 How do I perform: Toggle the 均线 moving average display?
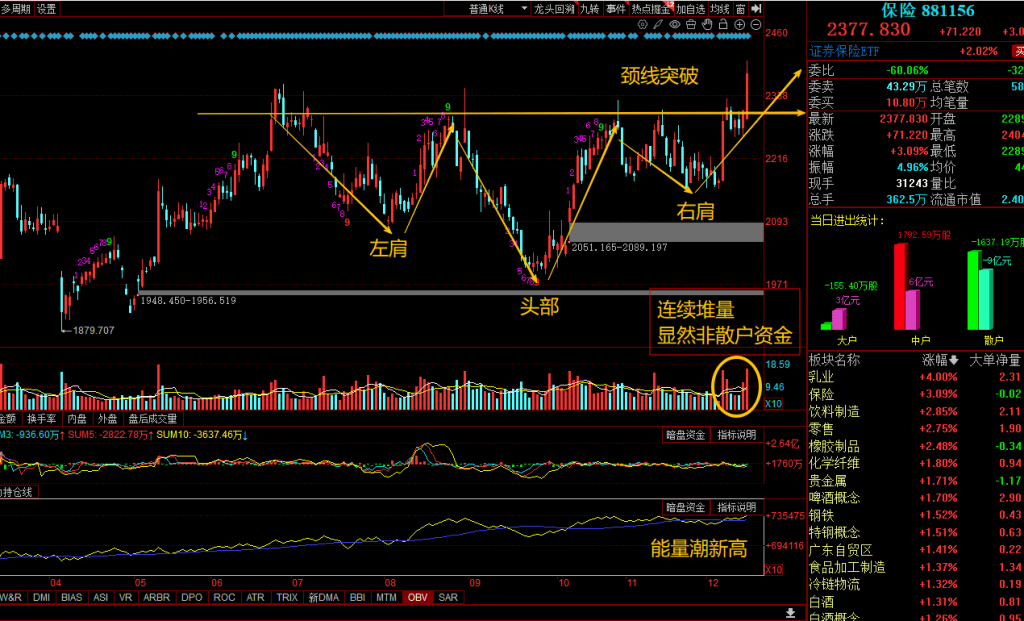tap(719, 9)
